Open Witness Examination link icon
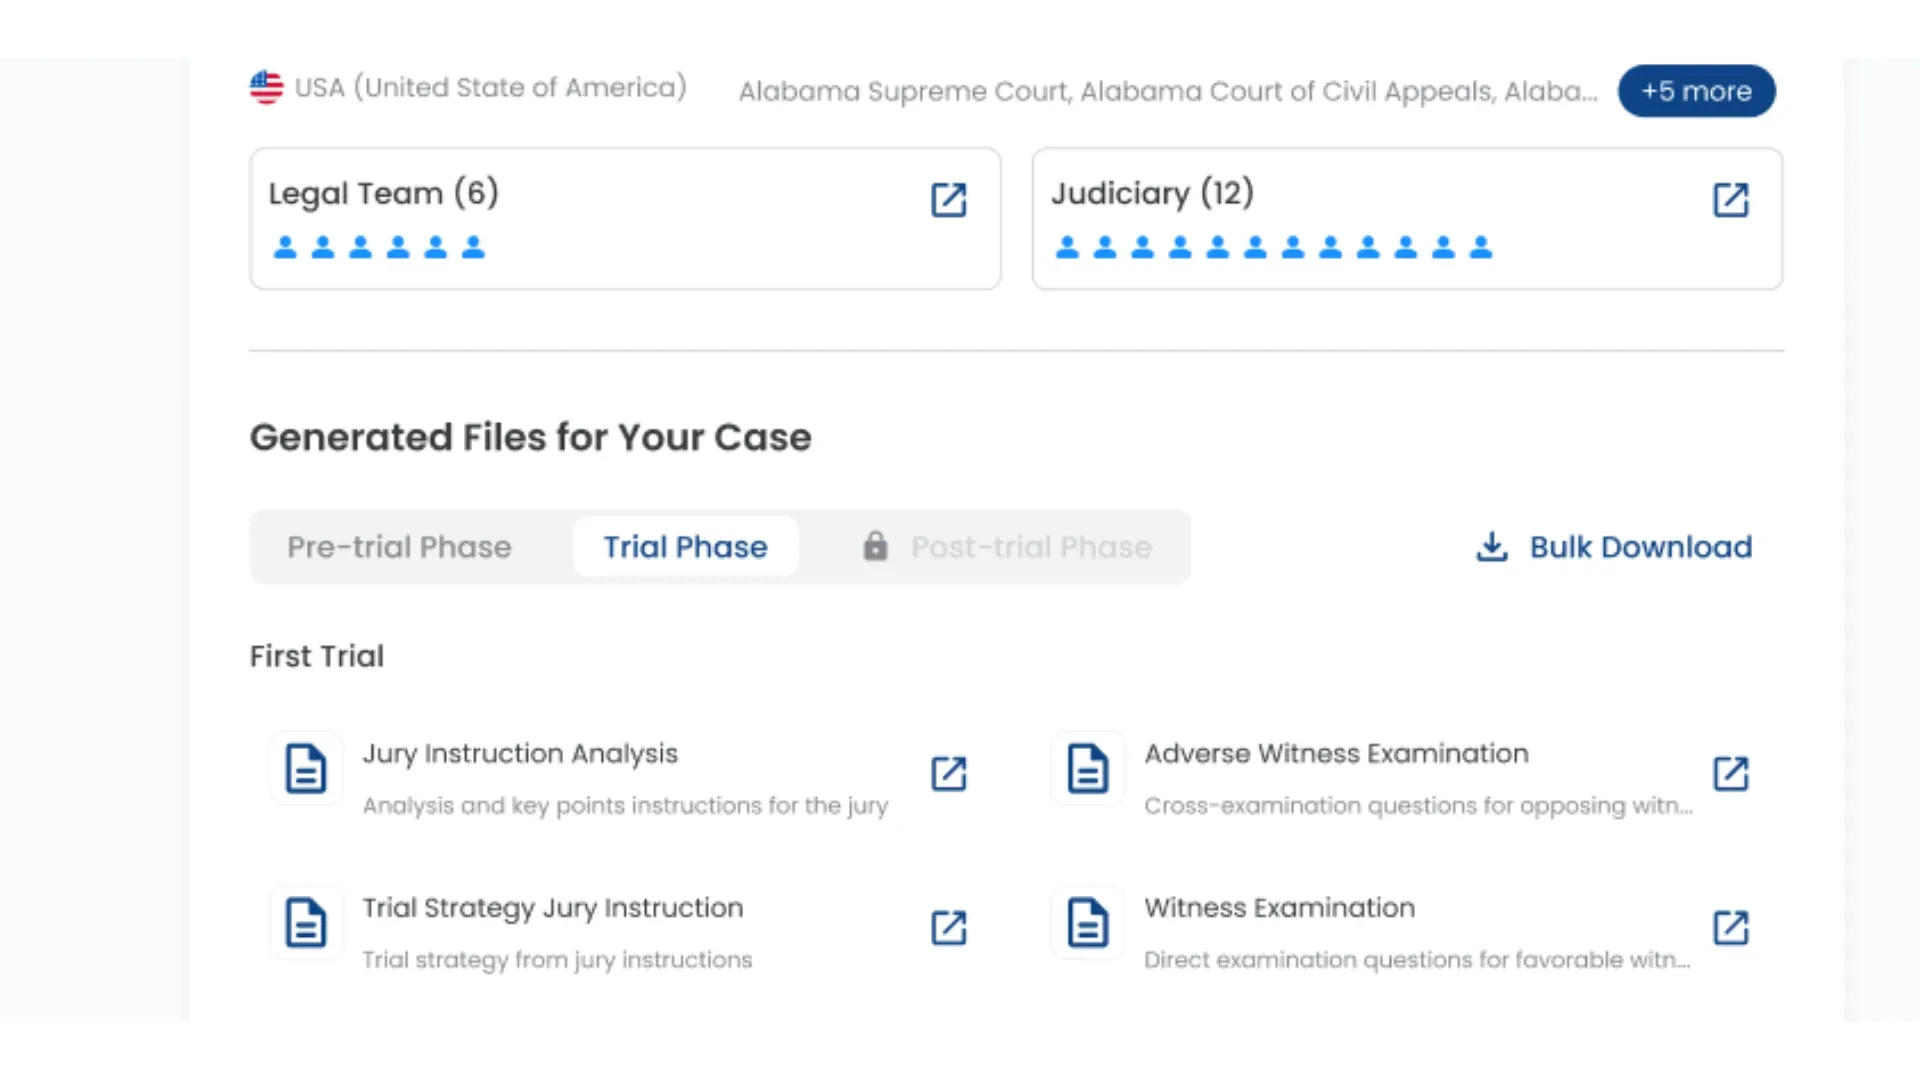 coord(1730,927)
